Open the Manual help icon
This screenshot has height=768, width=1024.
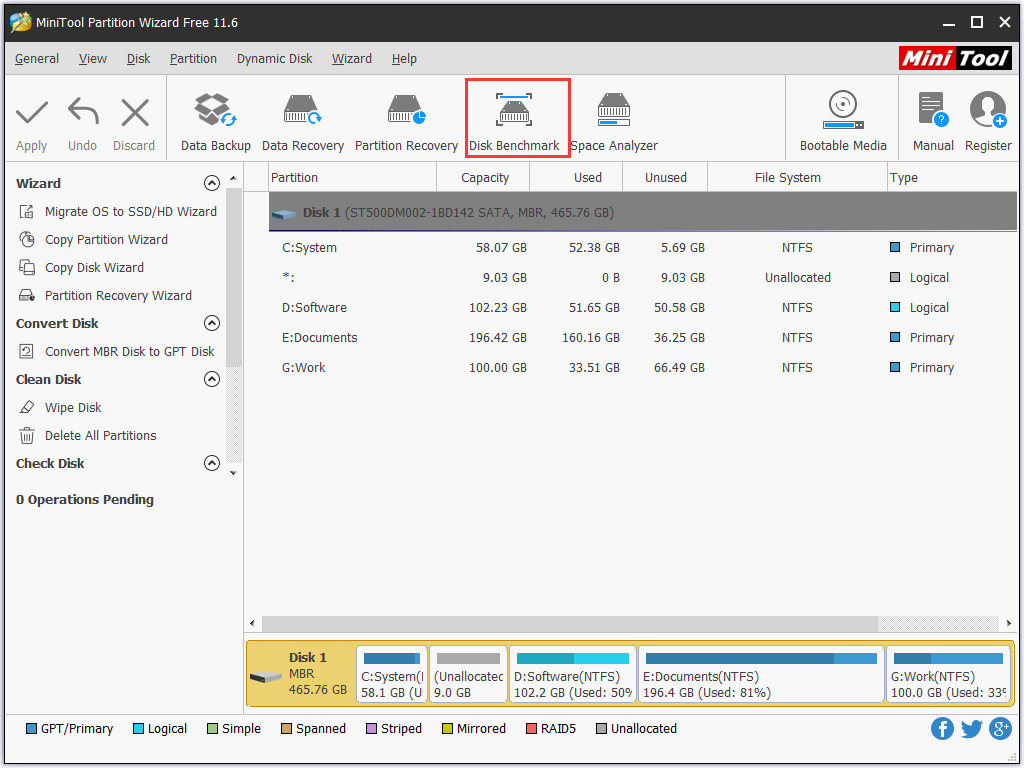point(933,109)
